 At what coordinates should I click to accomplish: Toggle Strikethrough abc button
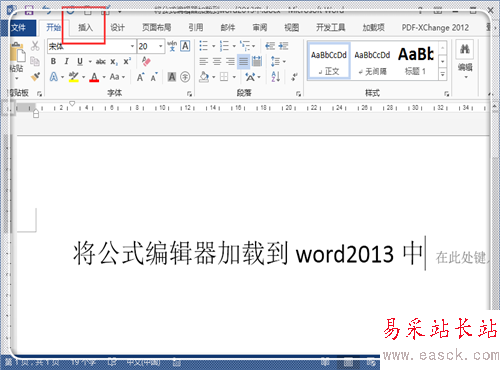(101, 62)
